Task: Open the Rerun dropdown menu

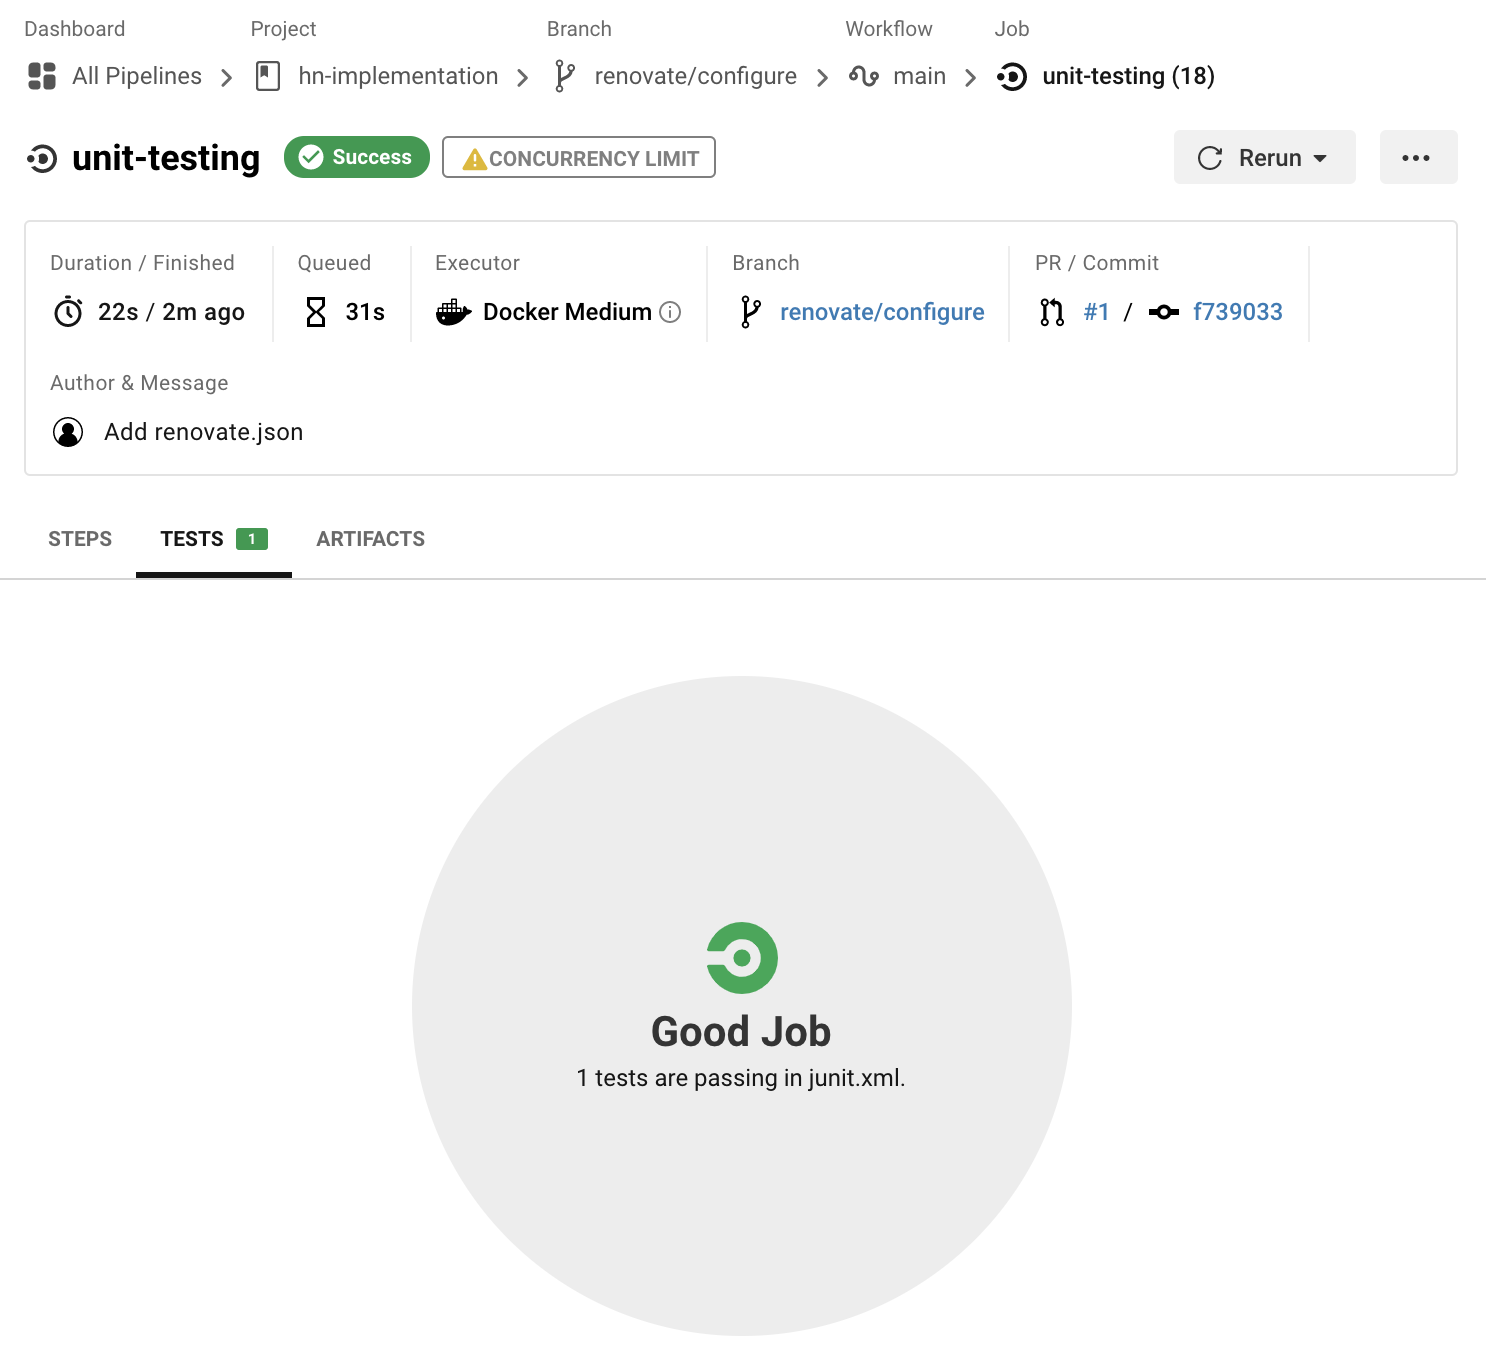Action: point(1264,157)
